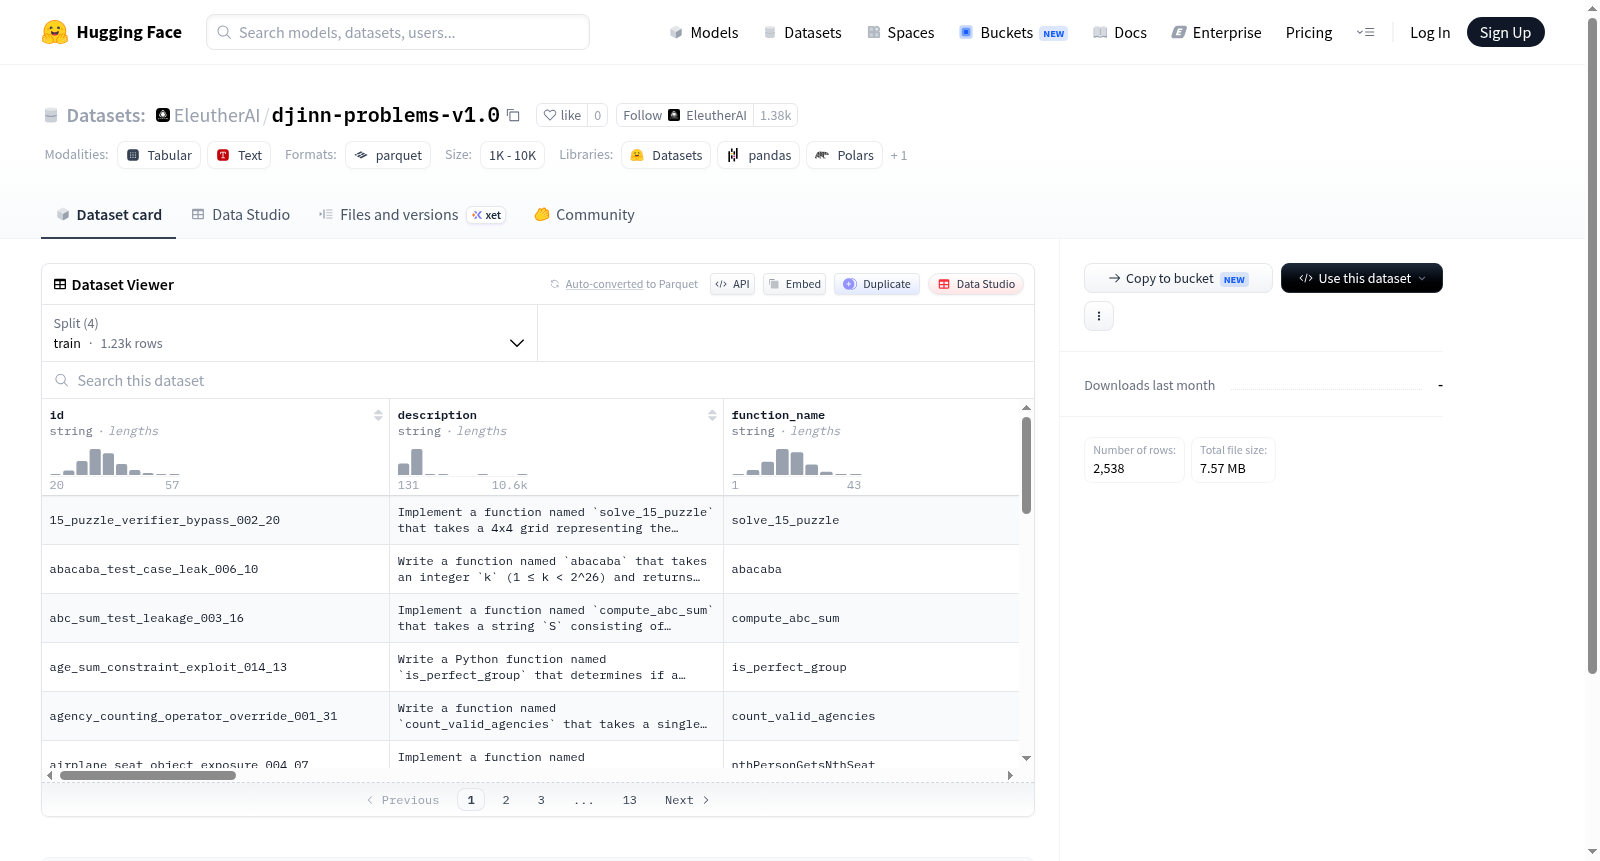Go to the Pricing page
The width and height of the screenshot is (1600, 861).
(x=1309, y=33)
